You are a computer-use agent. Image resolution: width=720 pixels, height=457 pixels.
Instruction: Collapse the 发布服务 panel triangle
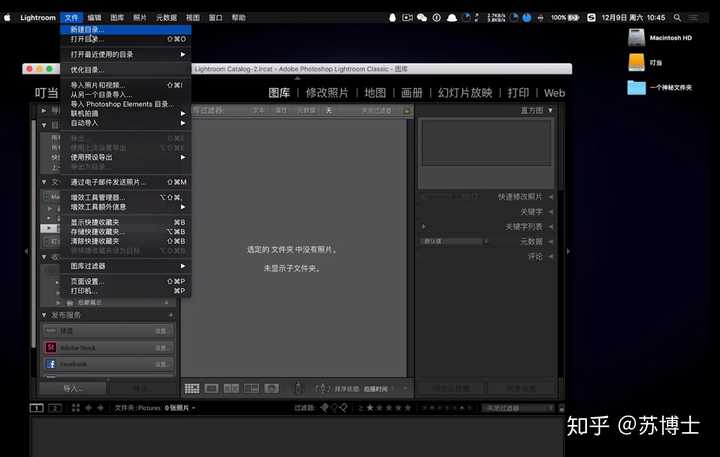point(44,315)
